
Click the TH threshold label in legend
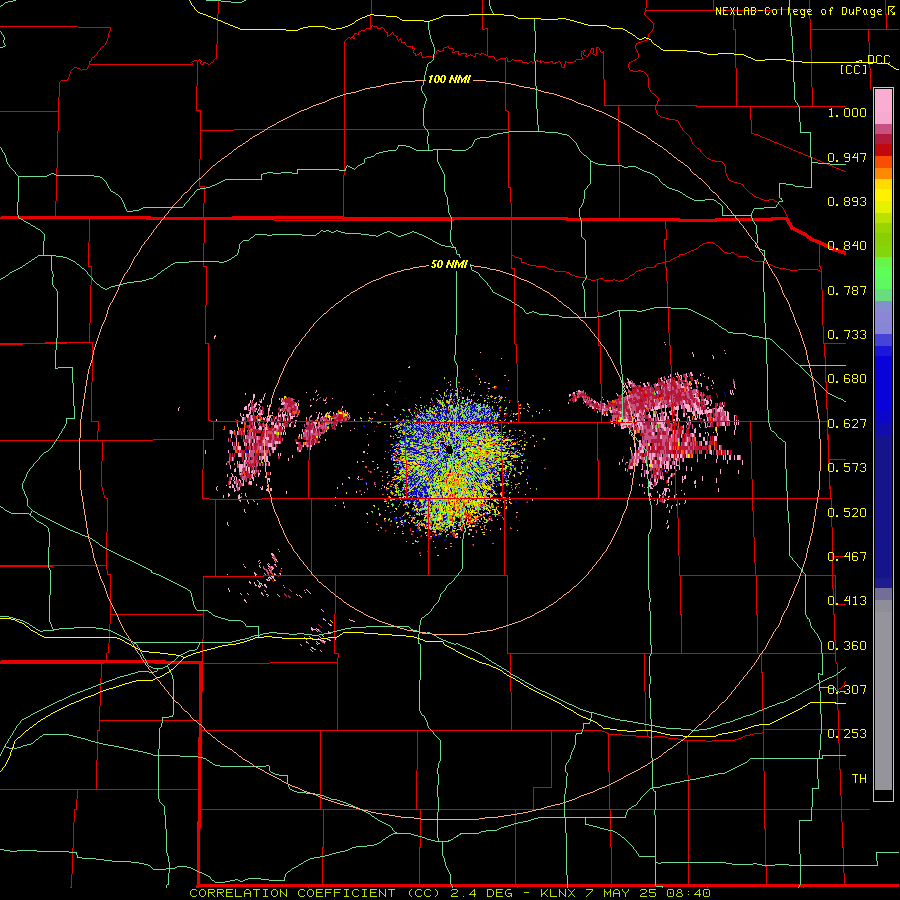[859, 779]
